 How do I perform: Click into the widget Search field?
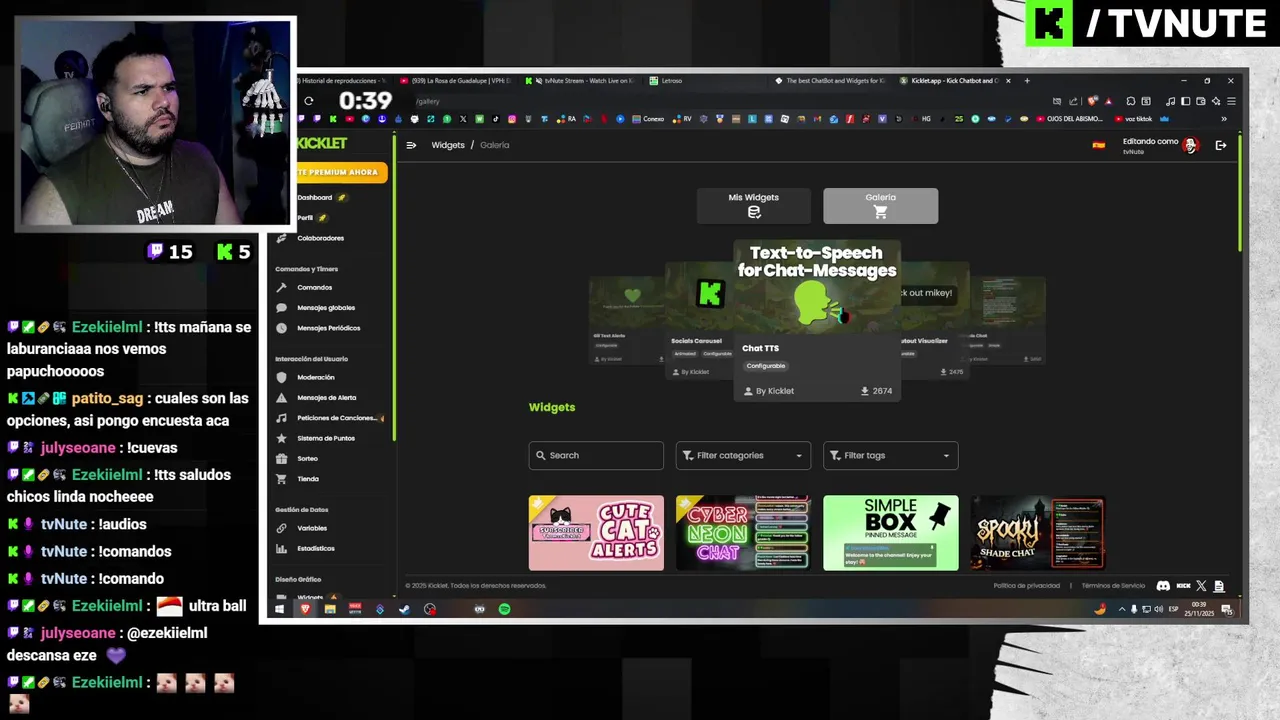596,455
